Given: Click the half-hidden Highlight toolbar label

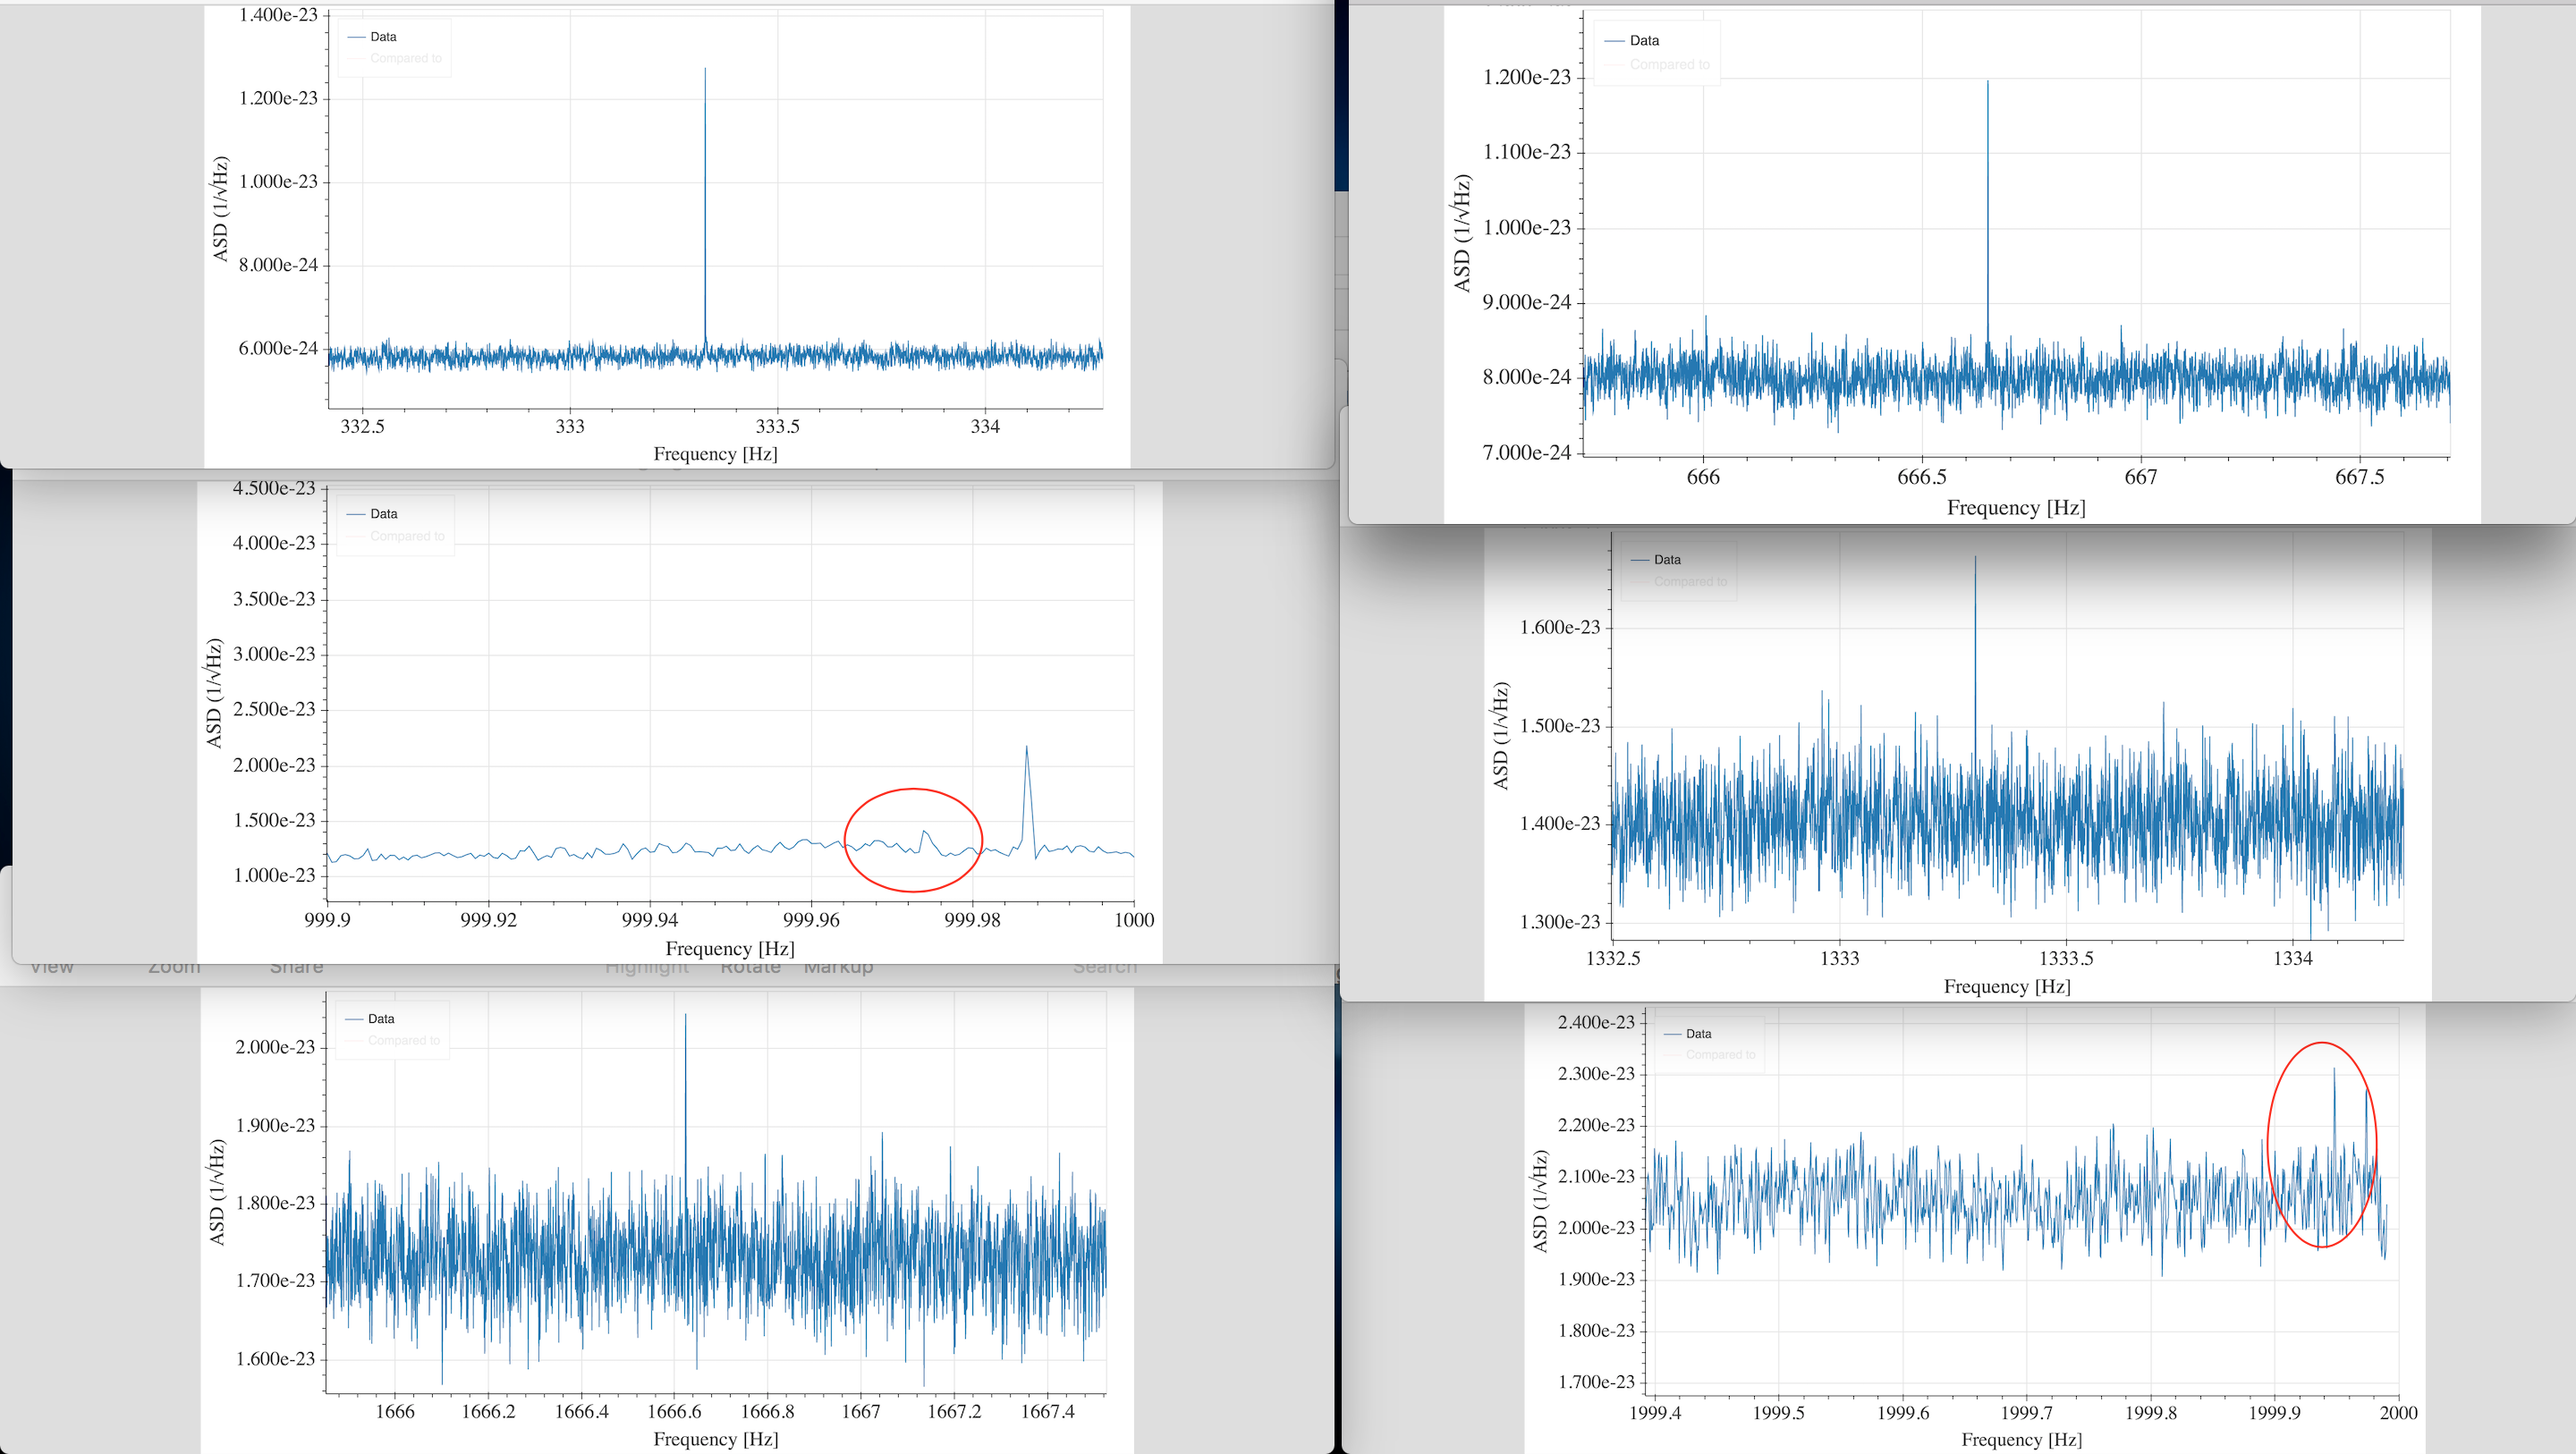Looking at the screenshot, I should 647,967.
